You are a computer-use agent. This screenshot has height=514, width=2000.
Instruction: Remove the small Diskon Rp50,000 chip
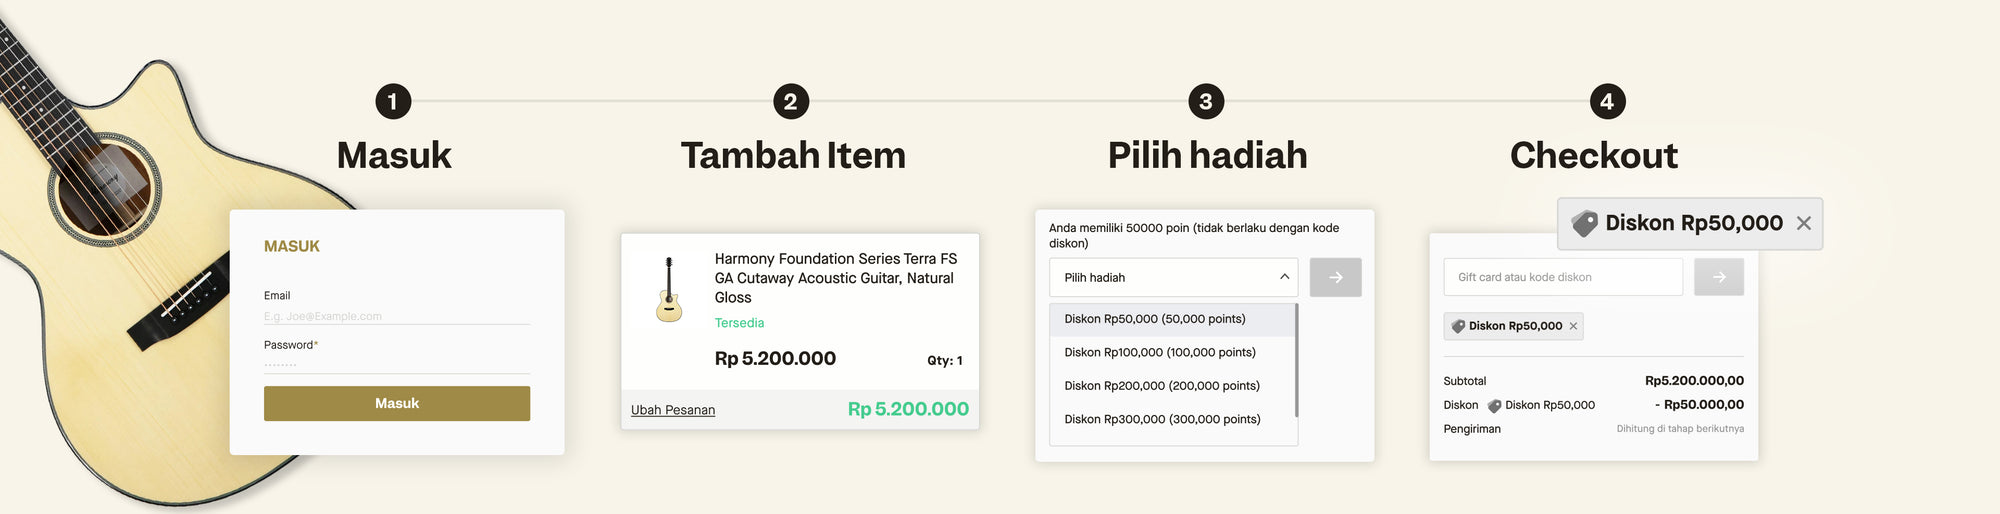1573,326
